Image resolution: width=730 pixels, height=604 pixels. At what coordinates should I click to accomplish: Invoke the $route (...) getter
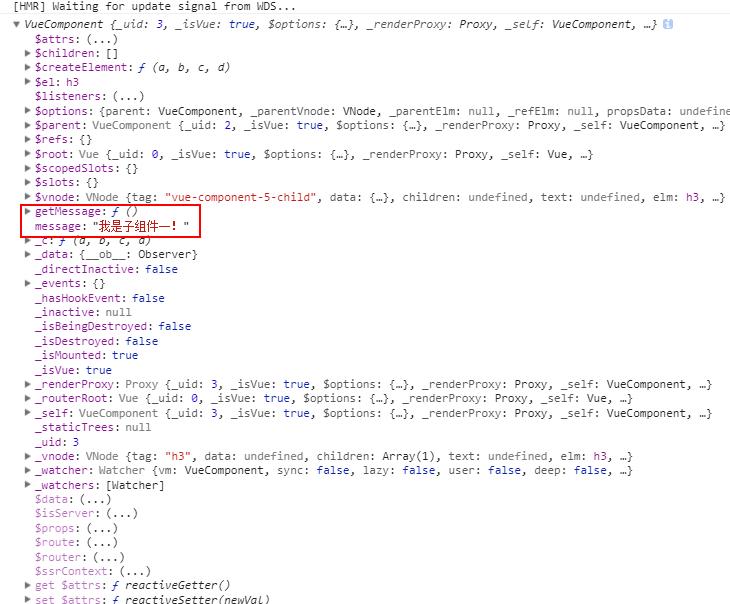87,543
